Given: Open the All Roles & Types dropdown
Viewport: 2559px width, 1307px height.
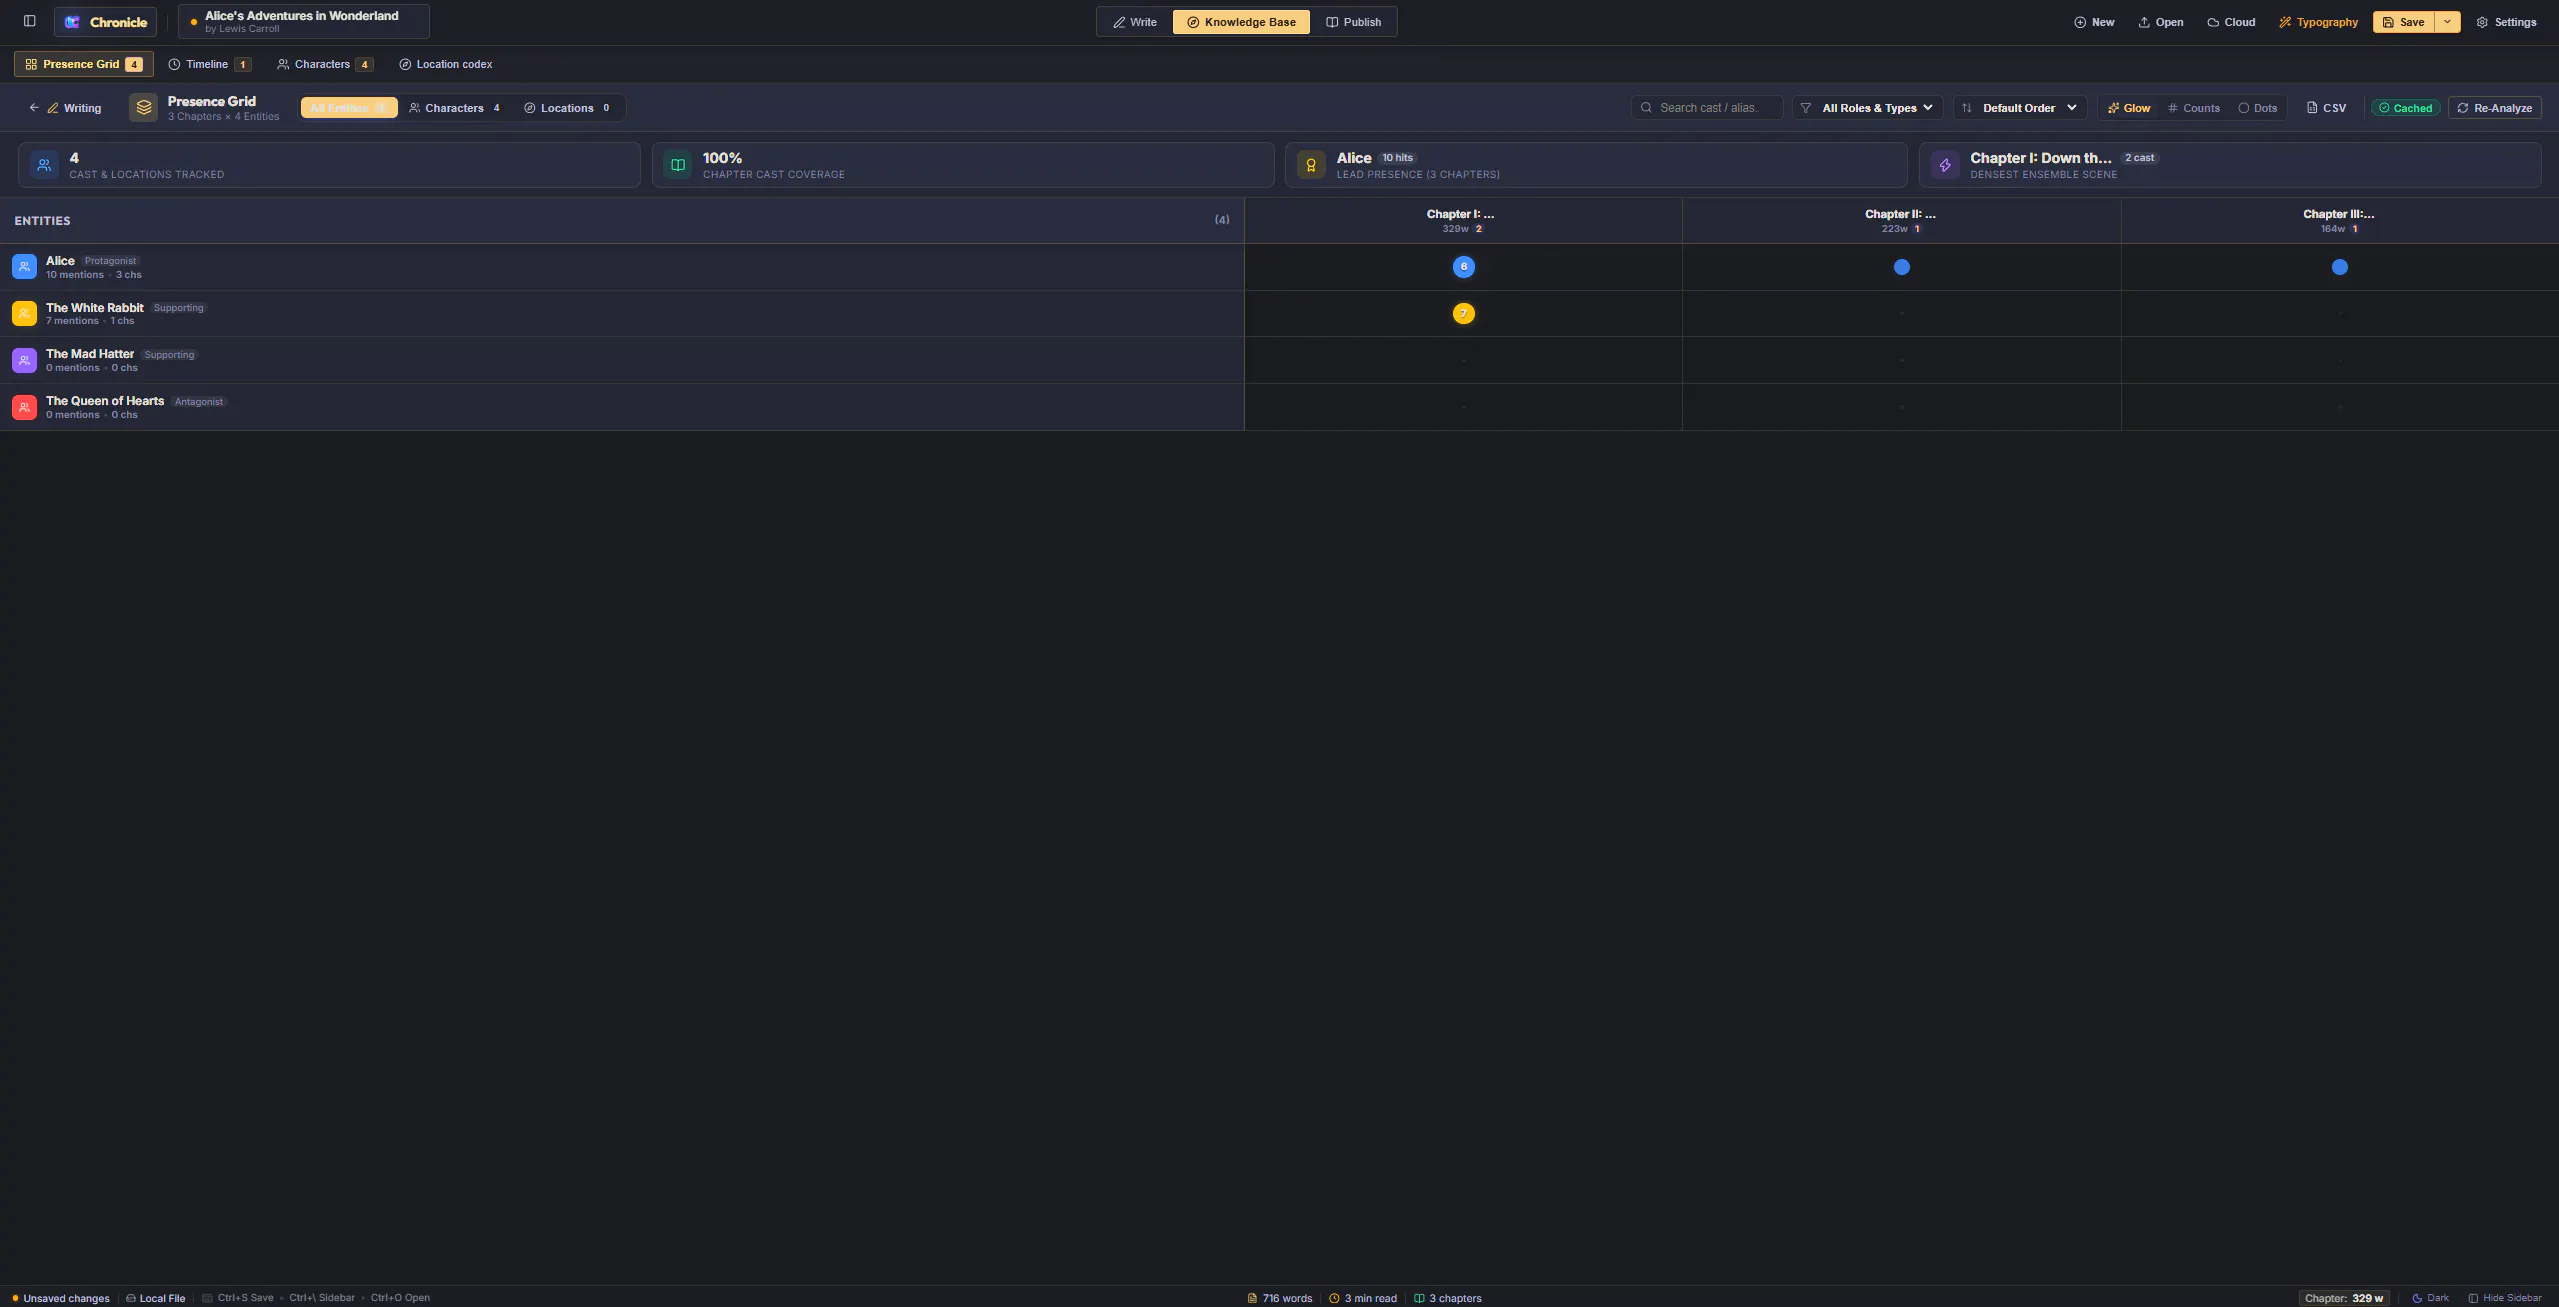Looking at the screenshot, I should [x=1868, y=108].
